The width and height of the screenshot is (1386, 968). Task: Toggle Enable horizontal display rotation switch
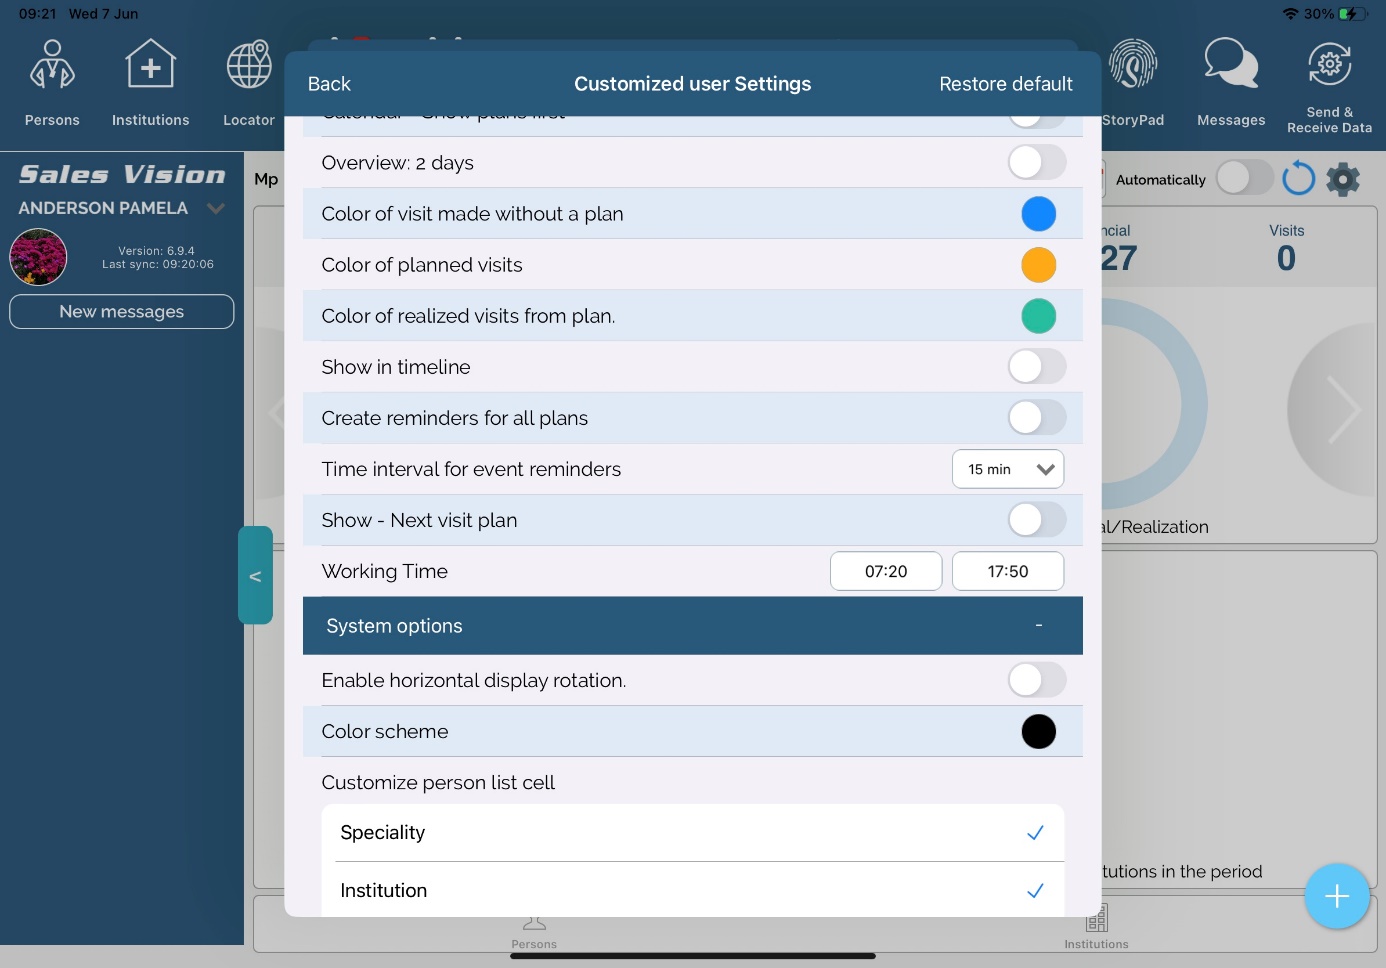coord(1036,680)
